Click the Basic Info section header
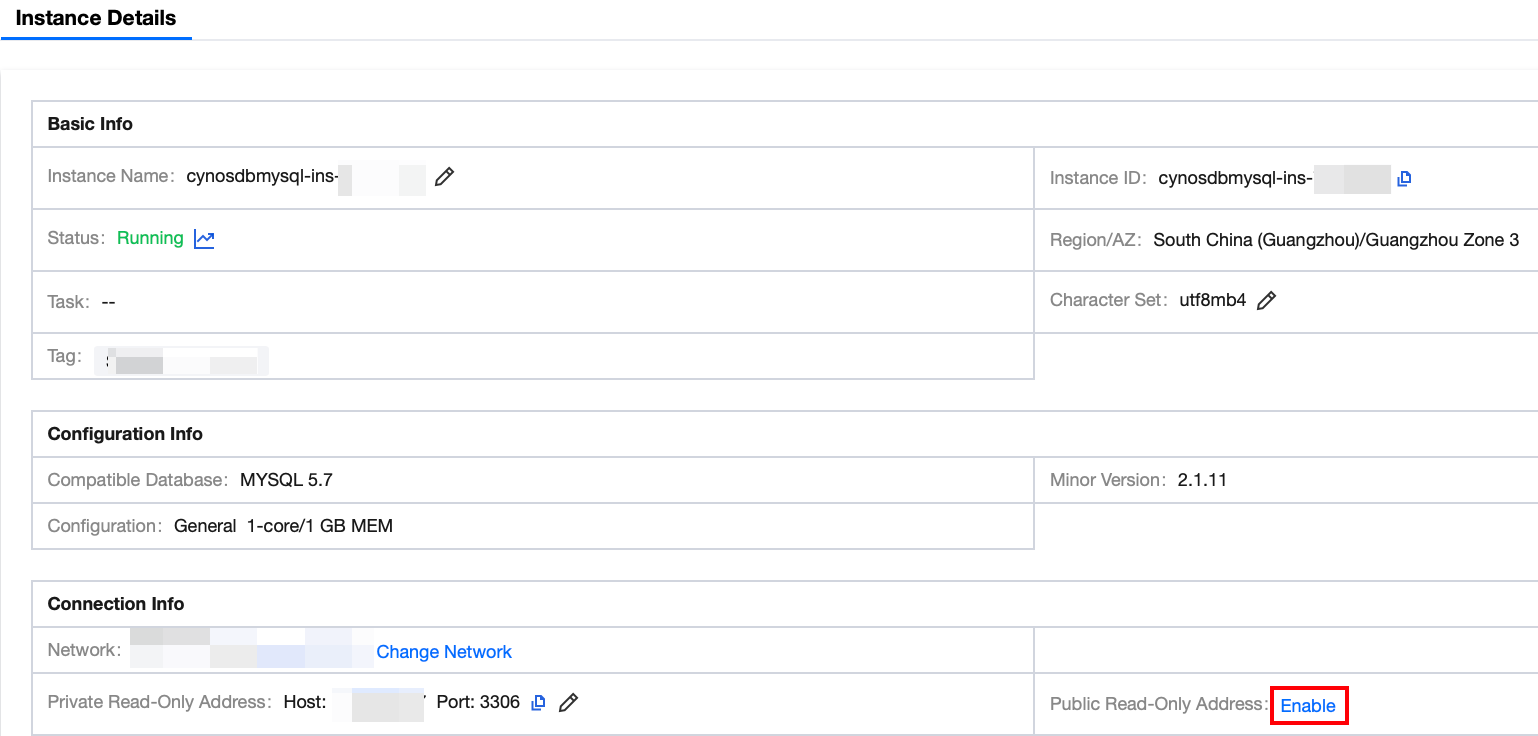 coord(90,124)
